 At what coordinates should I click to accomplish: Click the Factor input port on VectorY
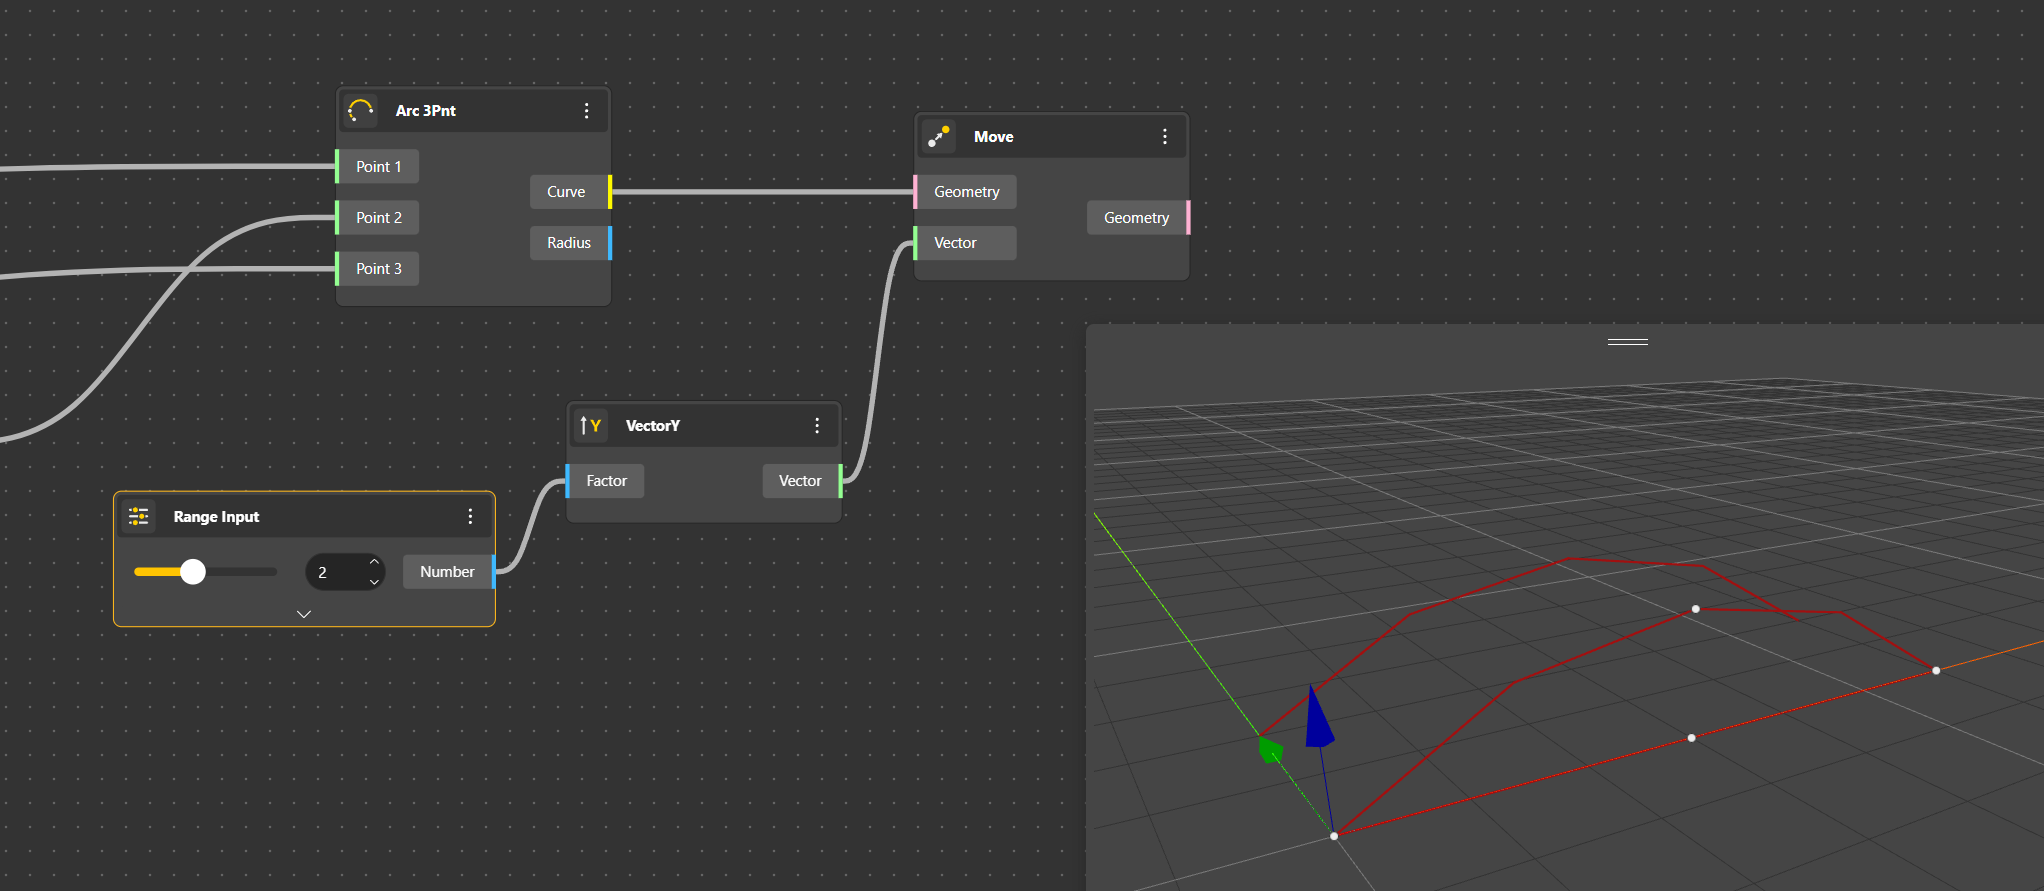[605, 481]
